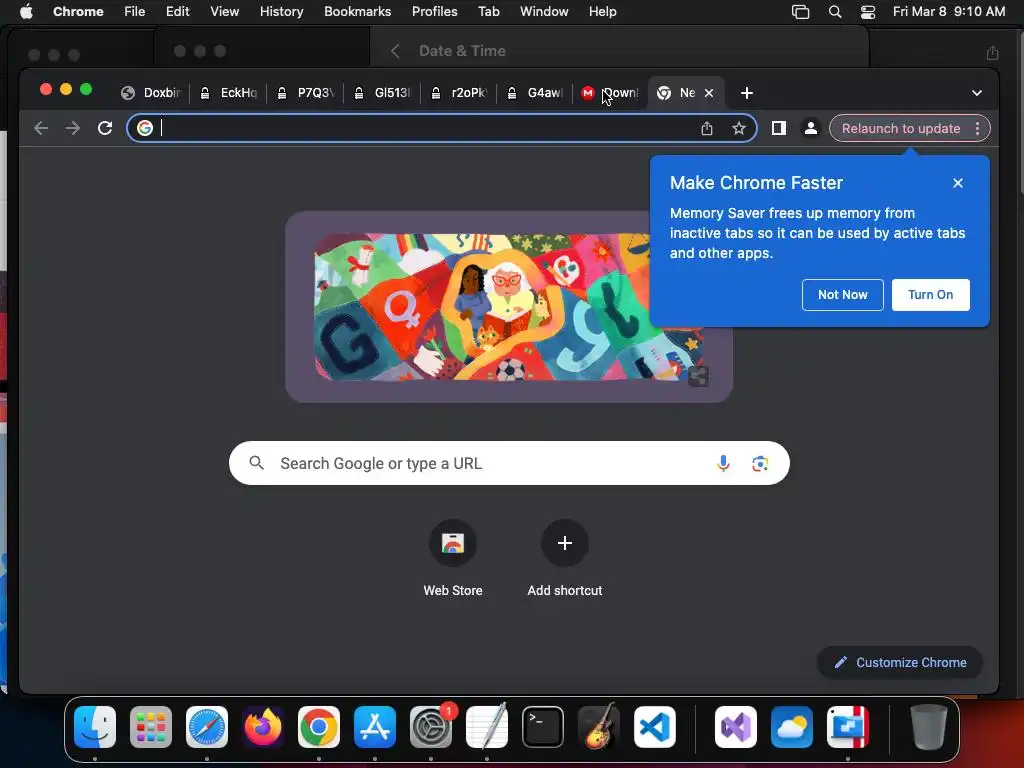Switch to the Doxbin tab

(x=152, y=93)
